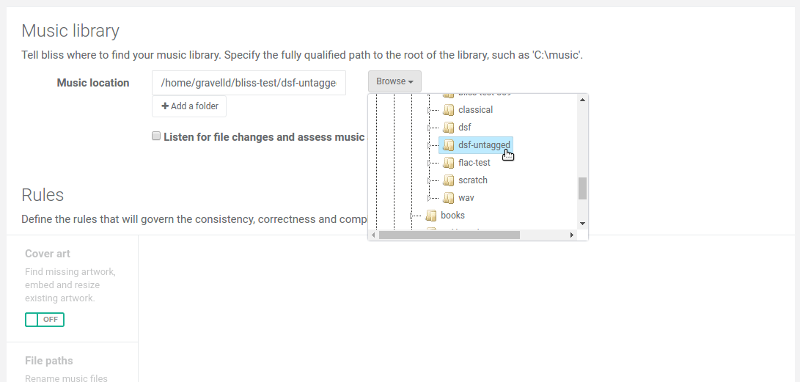800x382 pixels.
Task: Enable Listen for file changes checkbox
Action: pyautogui.click(x=157, y=136)
